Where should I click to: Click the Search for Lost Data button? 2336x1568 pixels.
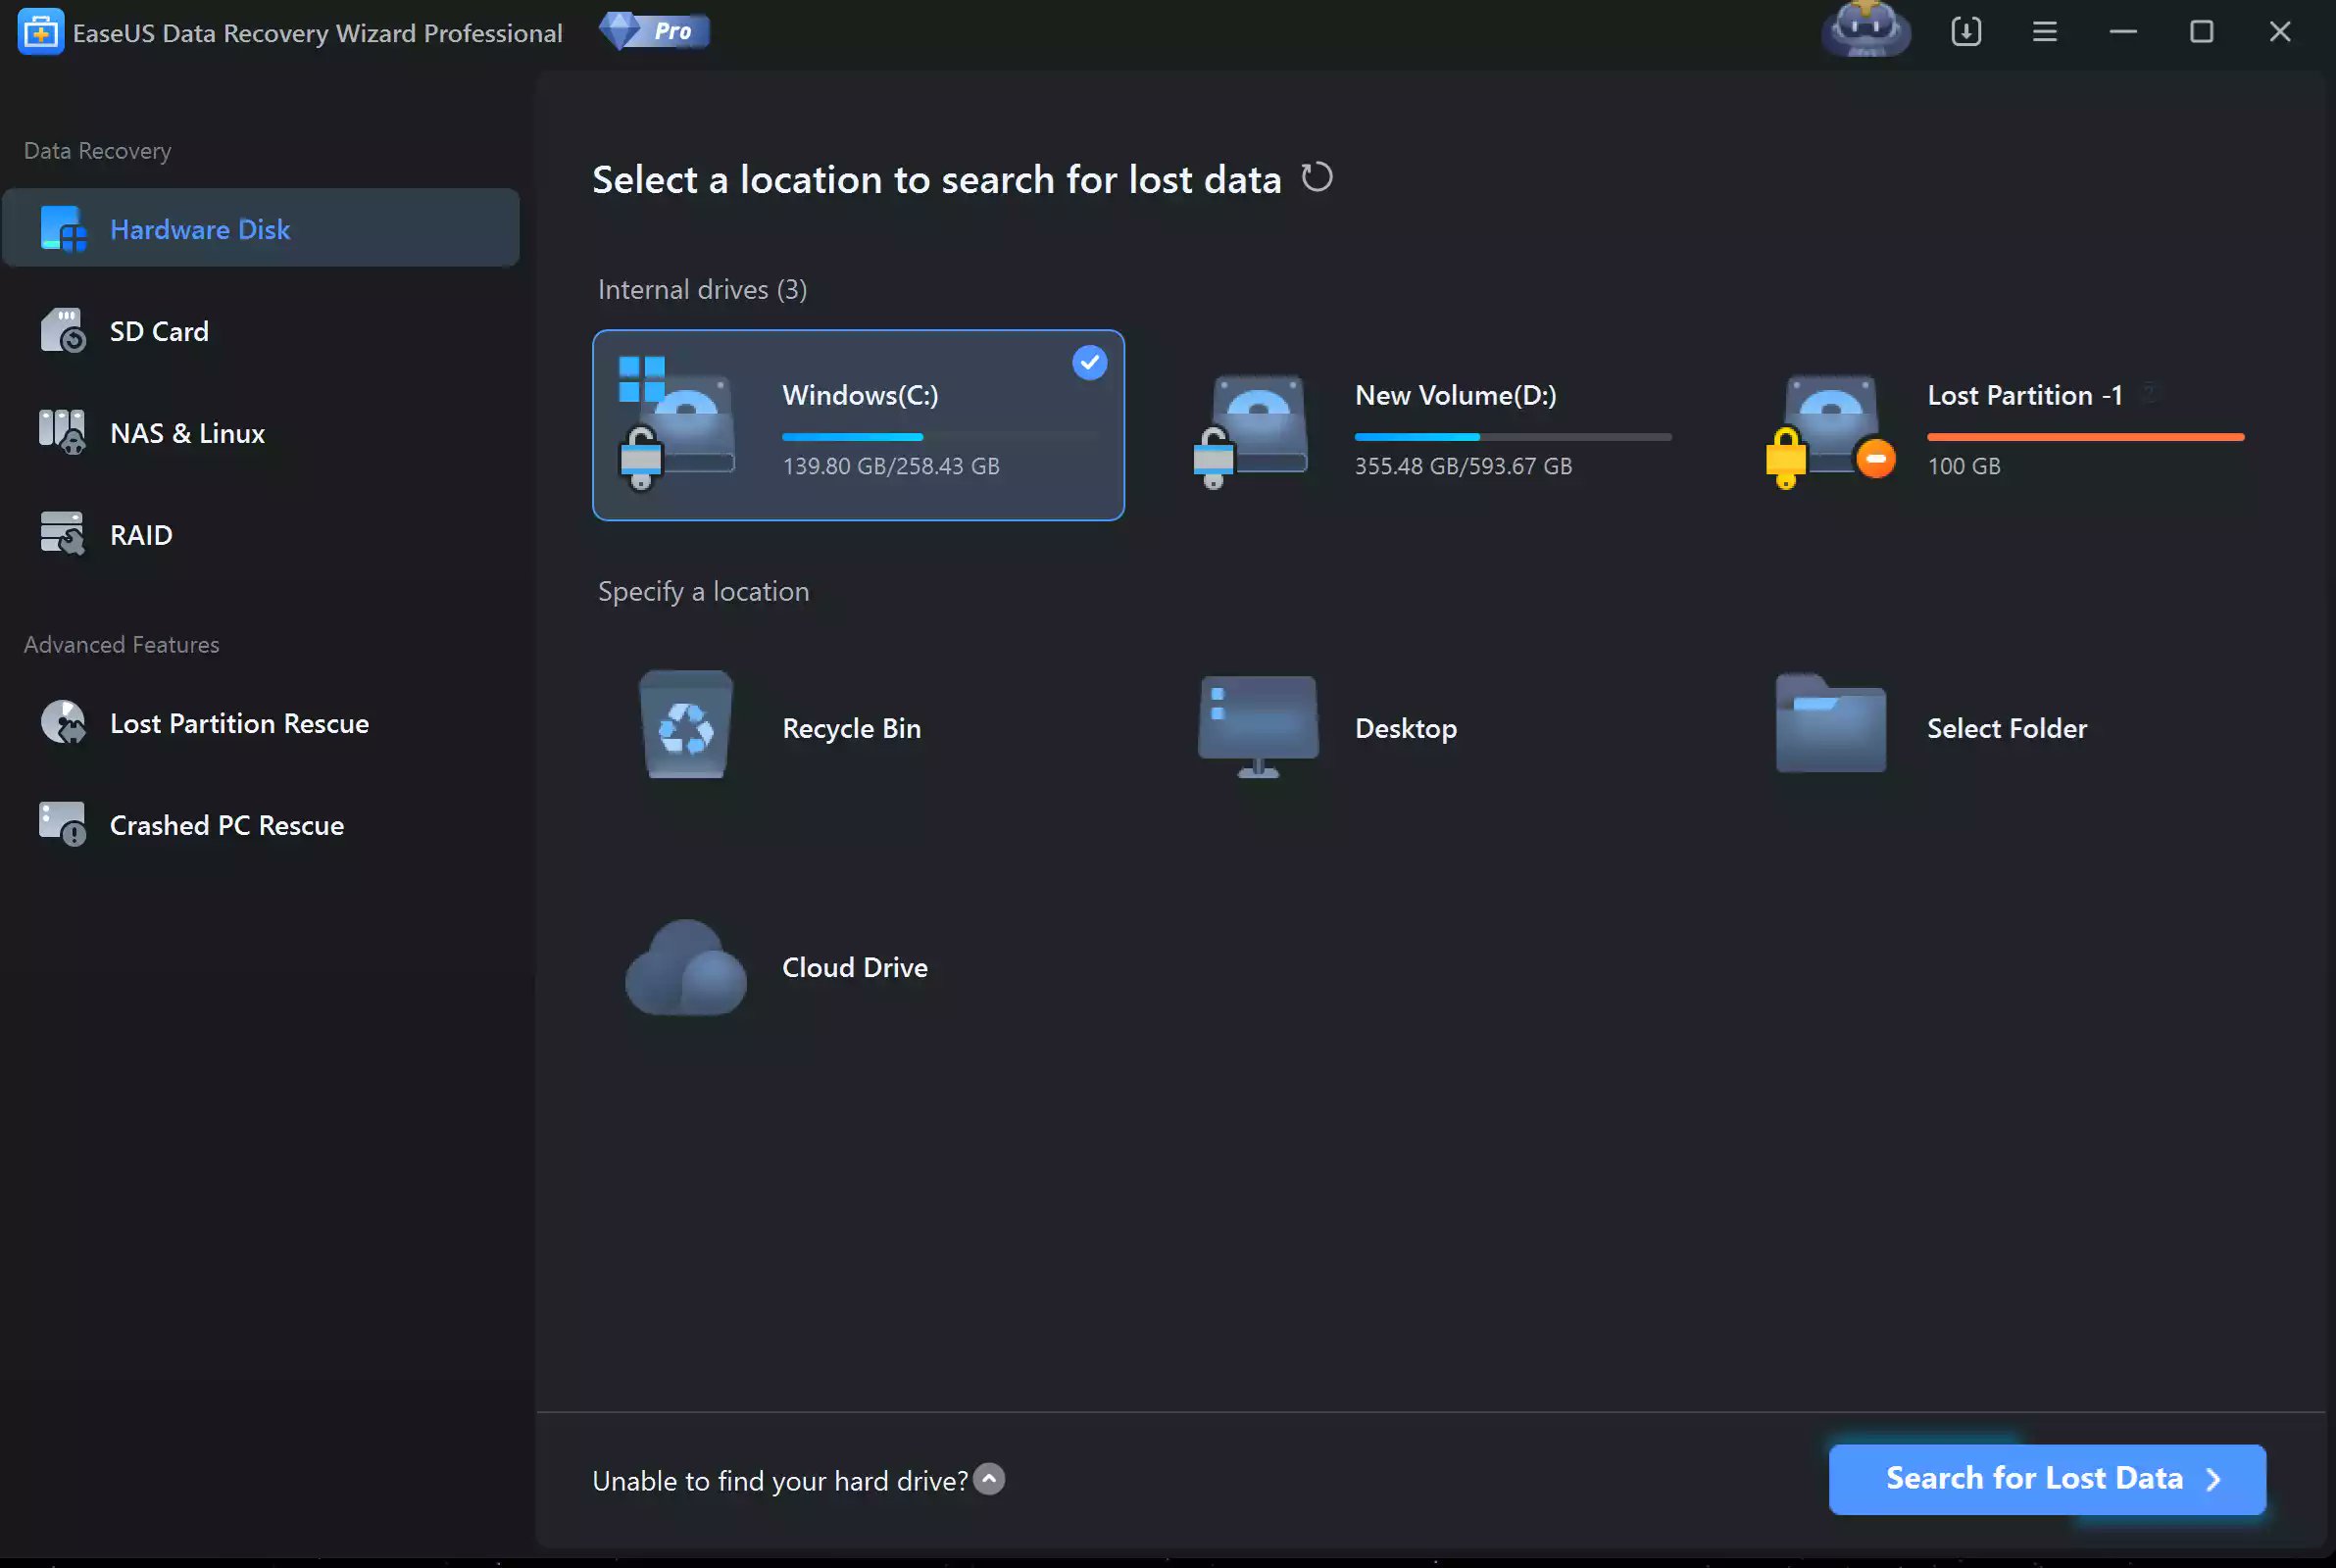click(x=2046, y=1478)
